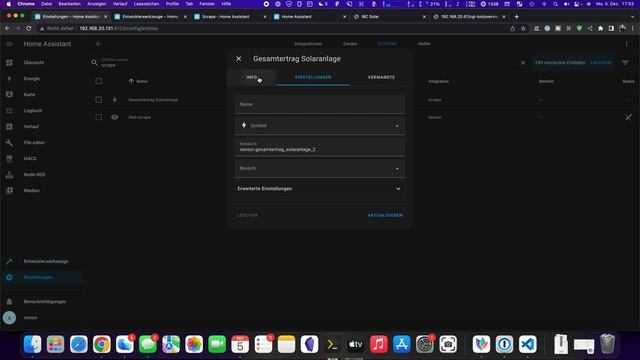This screenshot has height=360, width=640.
Task: Click the Löschen button in dialog
Action: [x=247, y=215]
